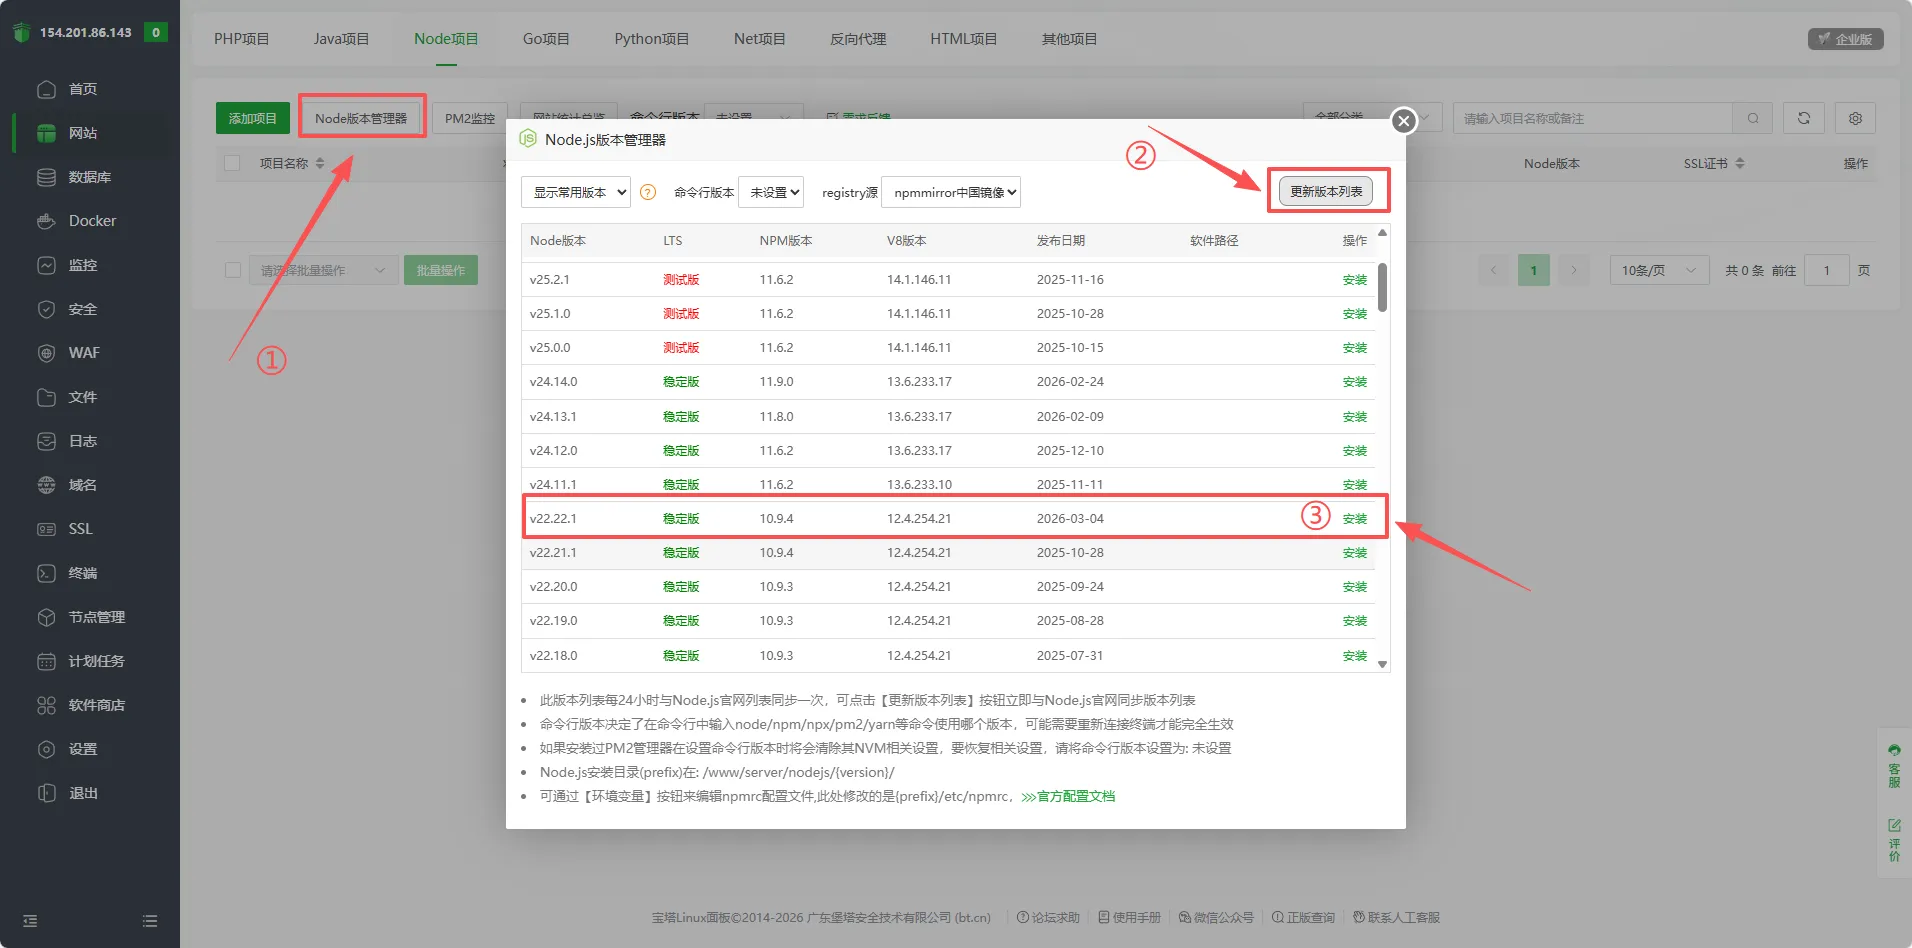
Task: Click the refresh icon in project toolbar
Action: click(x=1804, y=118)
